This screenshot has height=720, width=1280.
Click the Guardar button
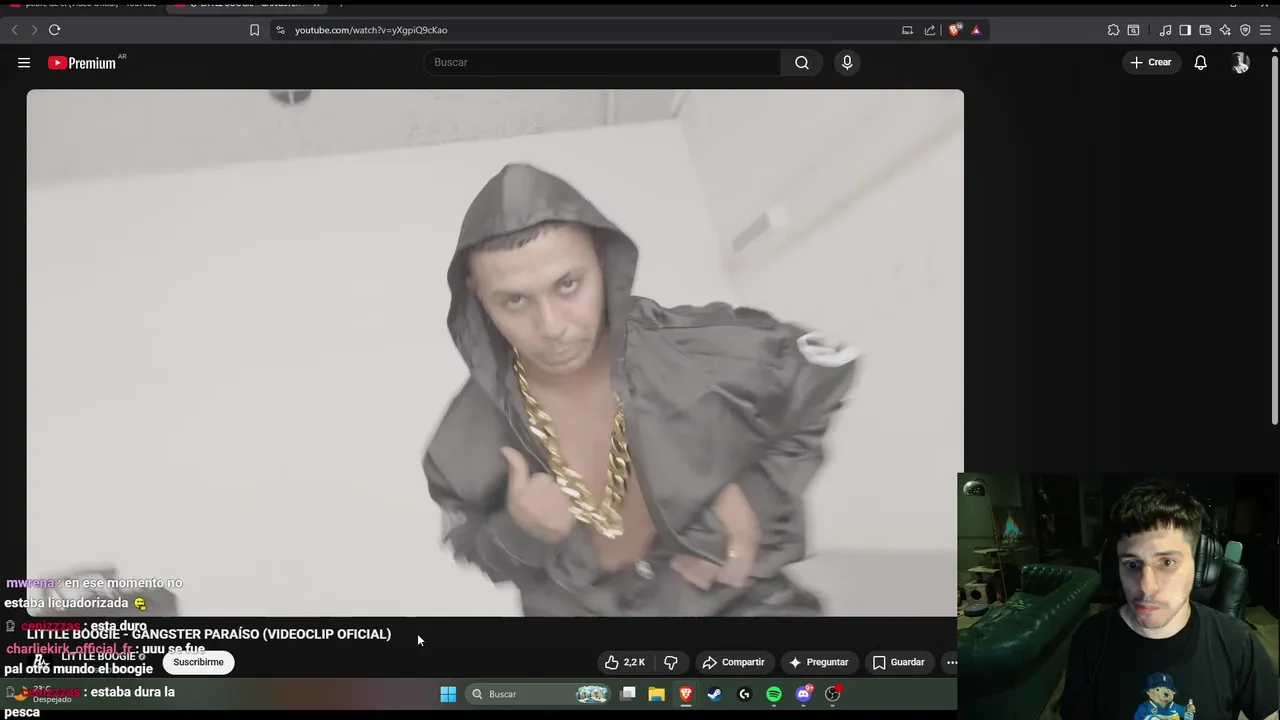(x=898, y=662)
